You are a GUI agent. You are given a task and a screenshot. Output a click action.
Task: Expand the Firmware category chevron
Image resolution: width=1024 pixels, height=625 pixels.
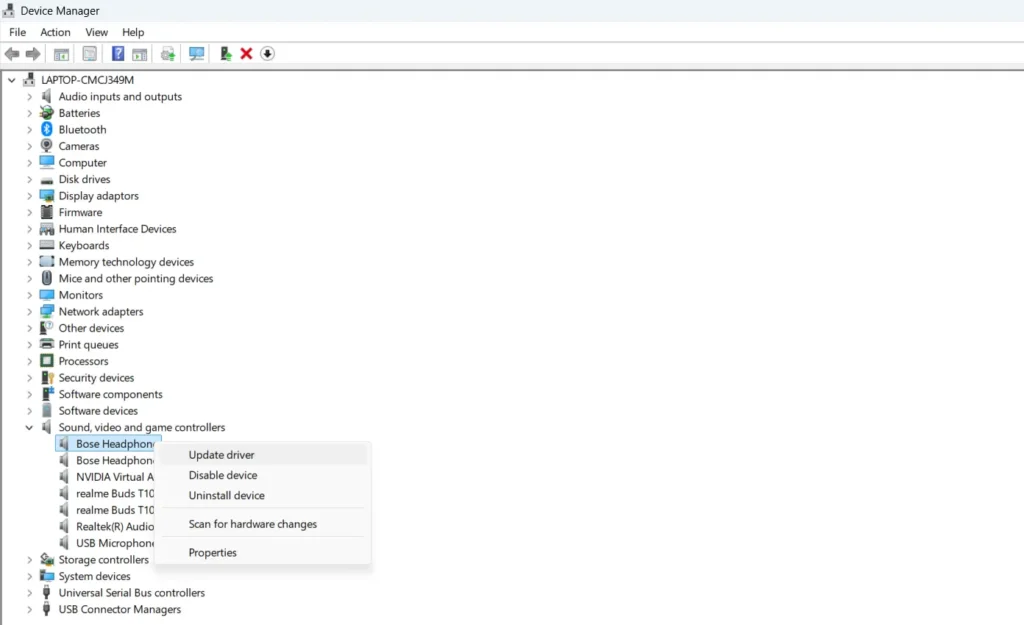click(29, 212)
